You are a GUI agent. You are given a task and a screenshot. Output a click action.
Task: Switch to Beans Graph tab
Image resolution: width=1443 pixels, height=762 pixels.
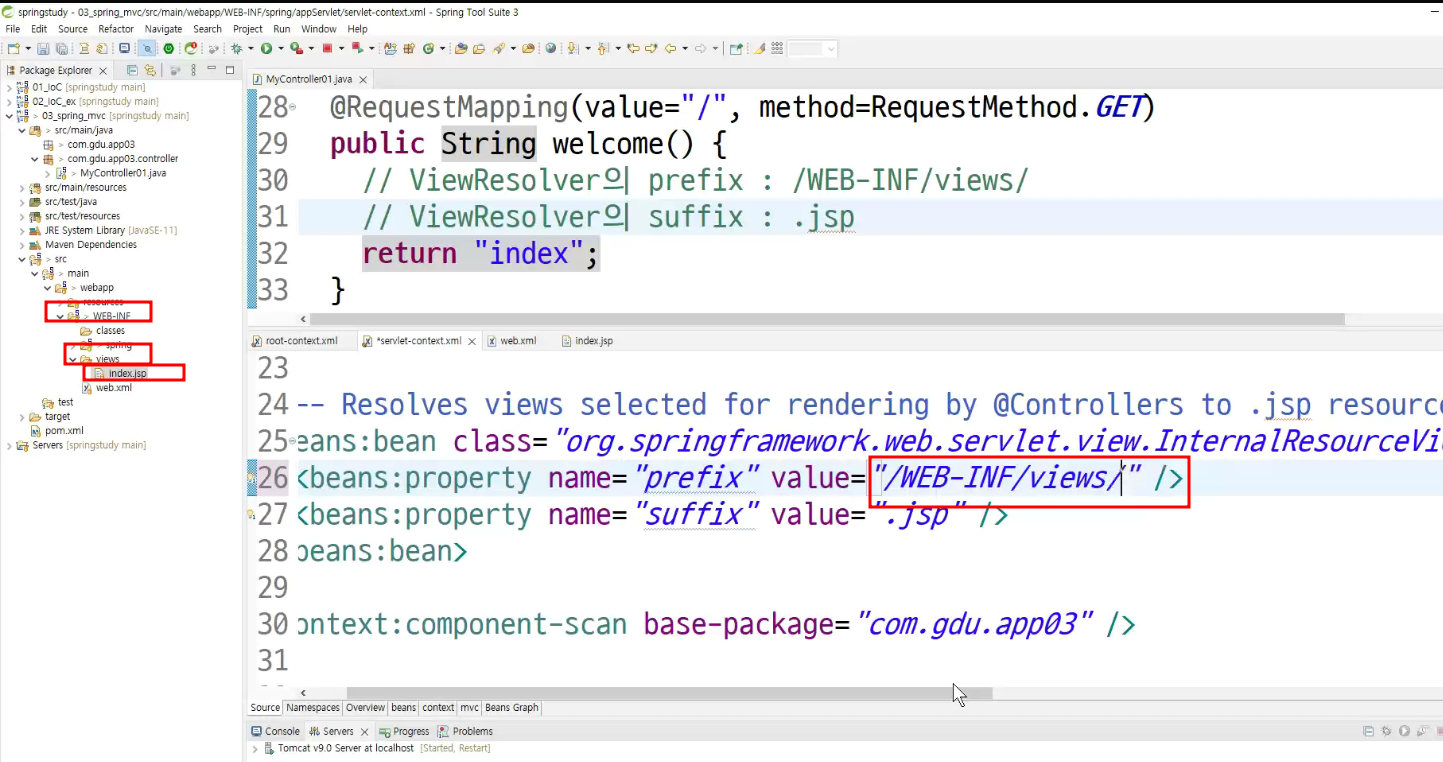[512, 707]
